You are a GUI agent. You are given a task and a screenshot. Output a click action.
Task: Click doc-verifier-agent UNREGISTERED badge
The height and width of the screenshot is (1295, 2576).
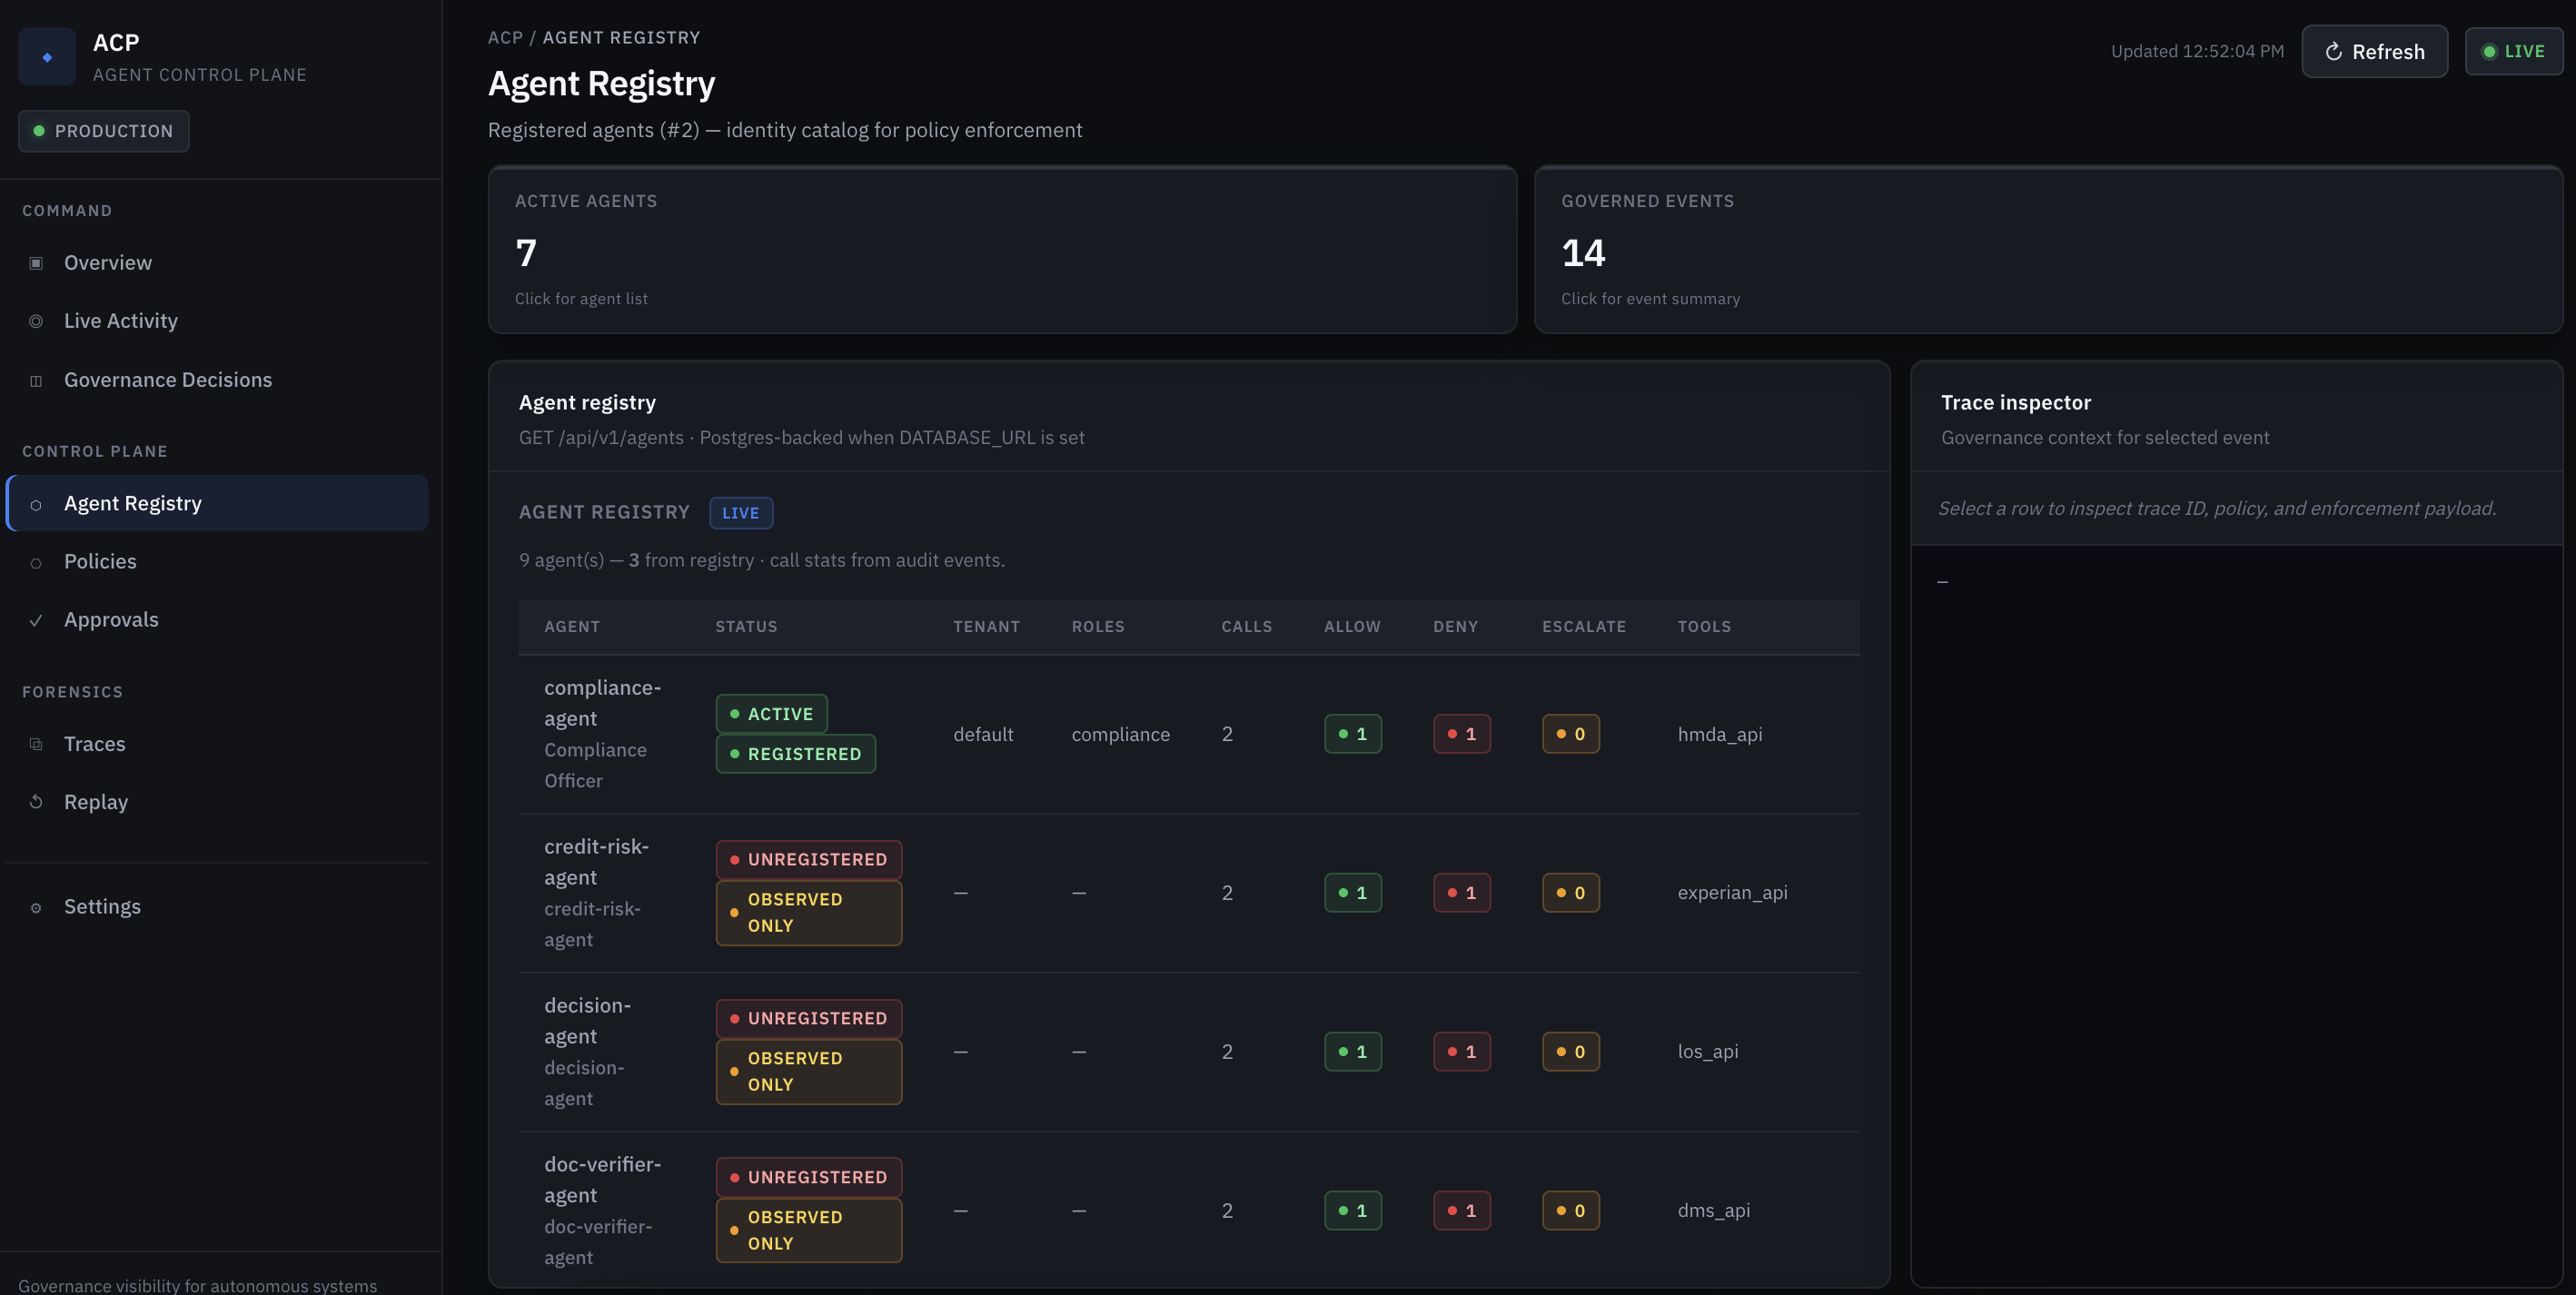pos(808,1178)
